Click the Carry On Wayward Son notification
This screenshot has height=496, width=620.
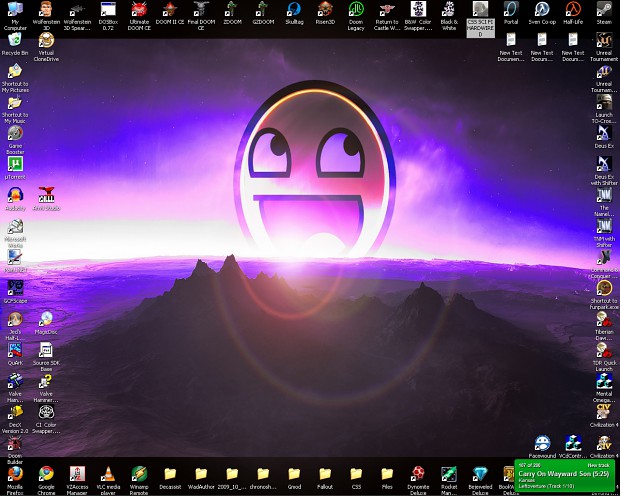(x=564, y=475)
